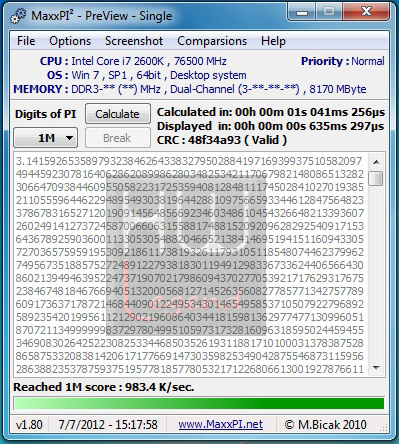The width and height of the screenshot is (399, 444).
Task: Close the MaxxPI window
Action: coord(366,13)
